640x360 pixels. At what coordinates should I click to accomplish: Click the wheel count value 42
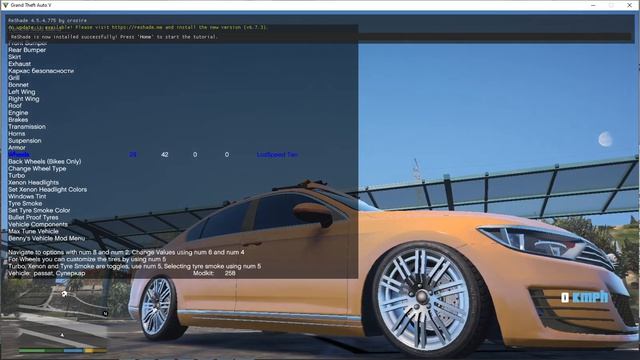click(164, 154)
